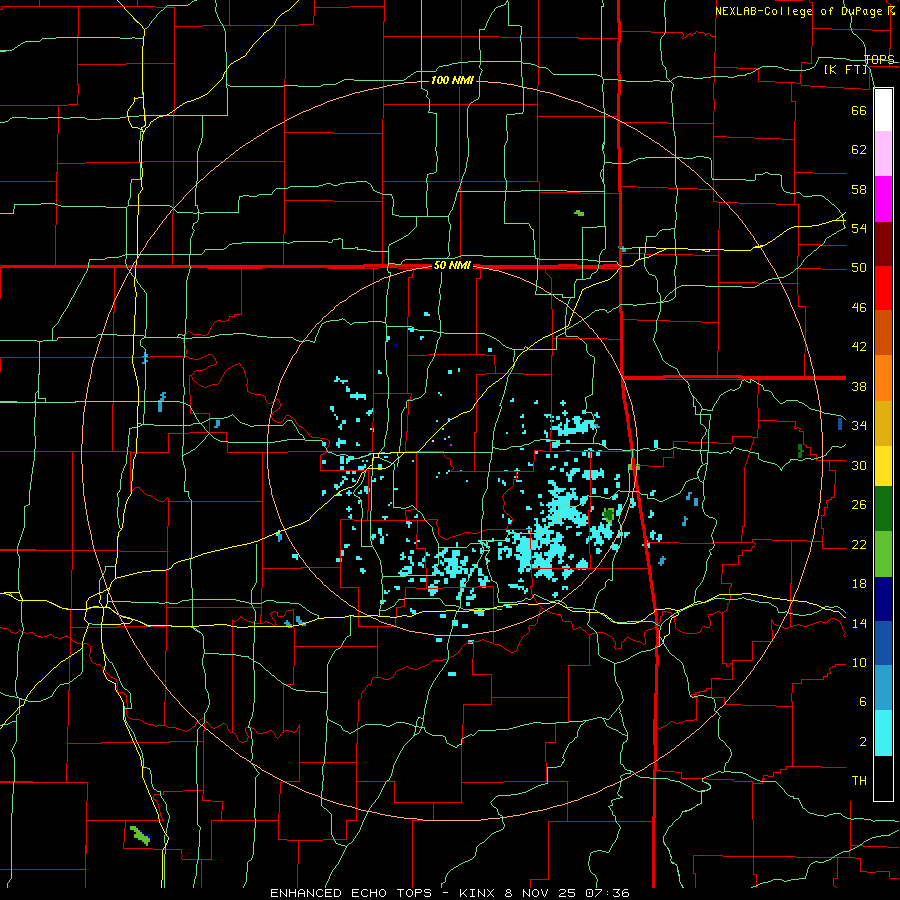Click the TH legend label
Image resolution: width=900 pixels, height=900 pixels.
(x=859, y=780)
